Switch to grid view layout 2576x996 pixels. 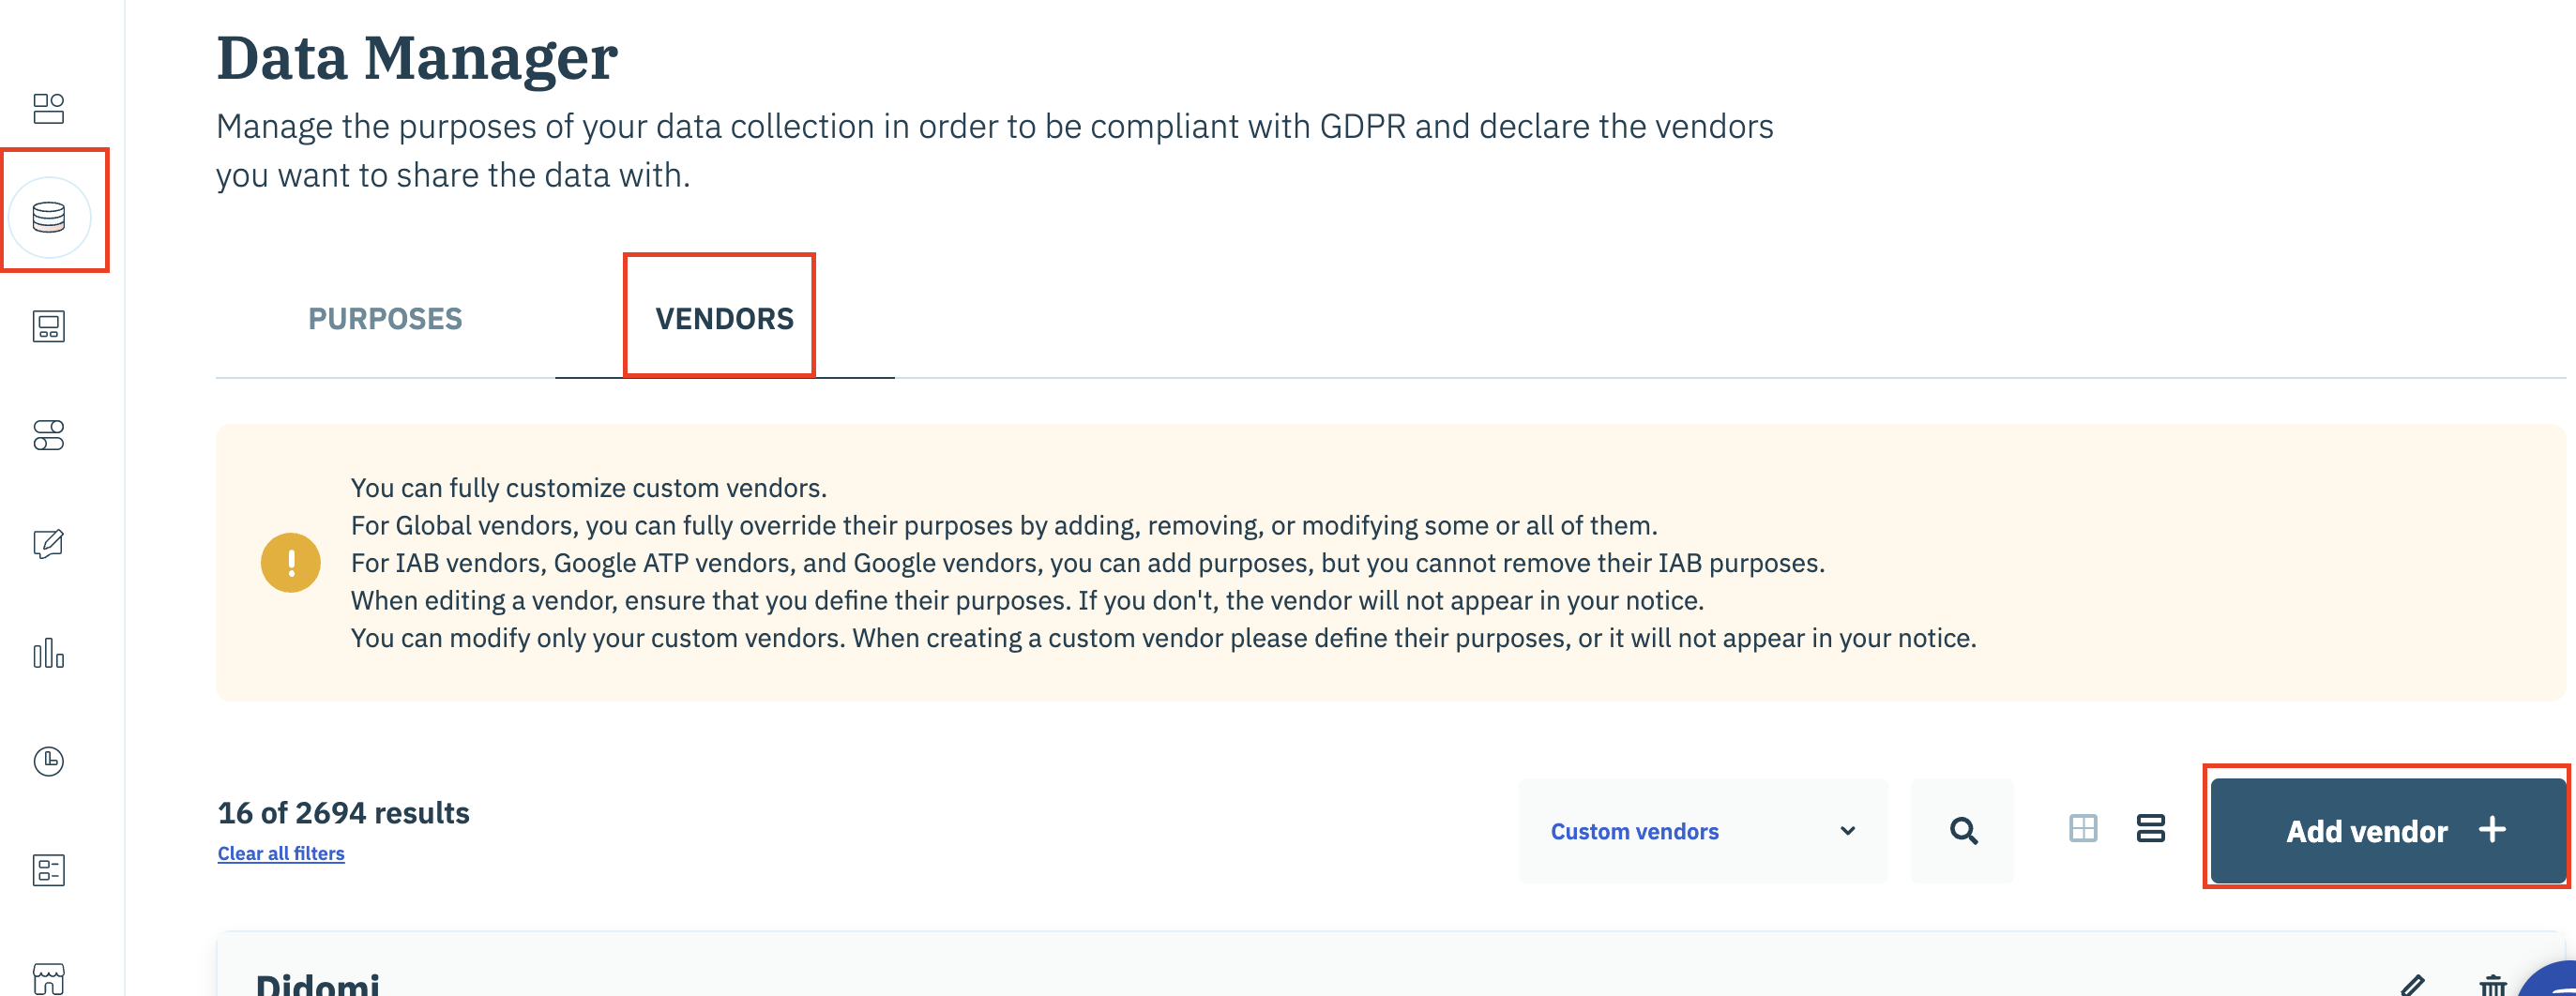(x=2083, y=829)
